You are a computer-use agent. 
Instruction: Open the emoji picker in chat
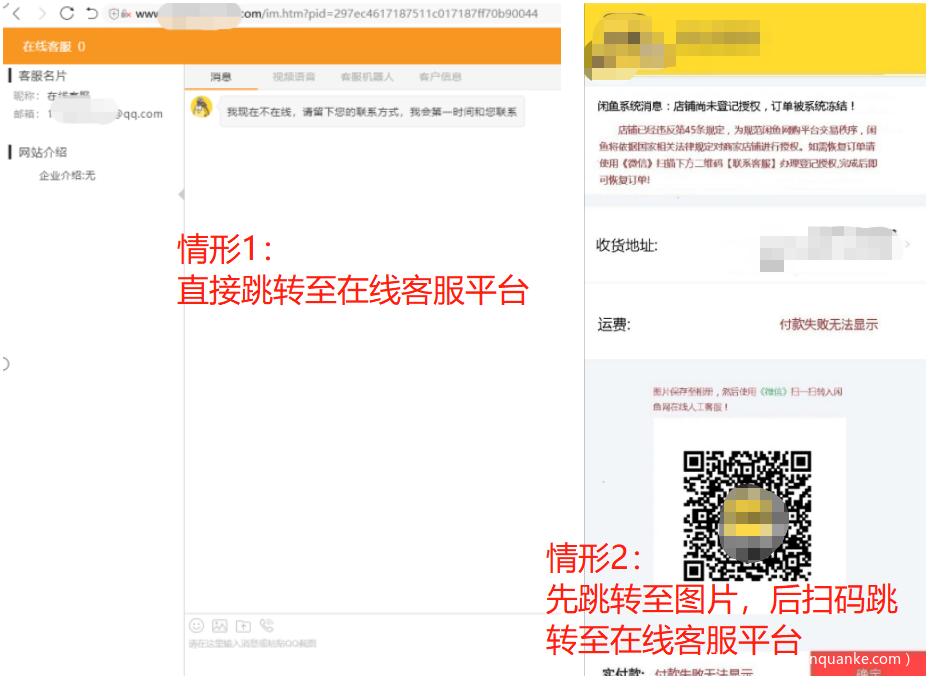[197, 625]
